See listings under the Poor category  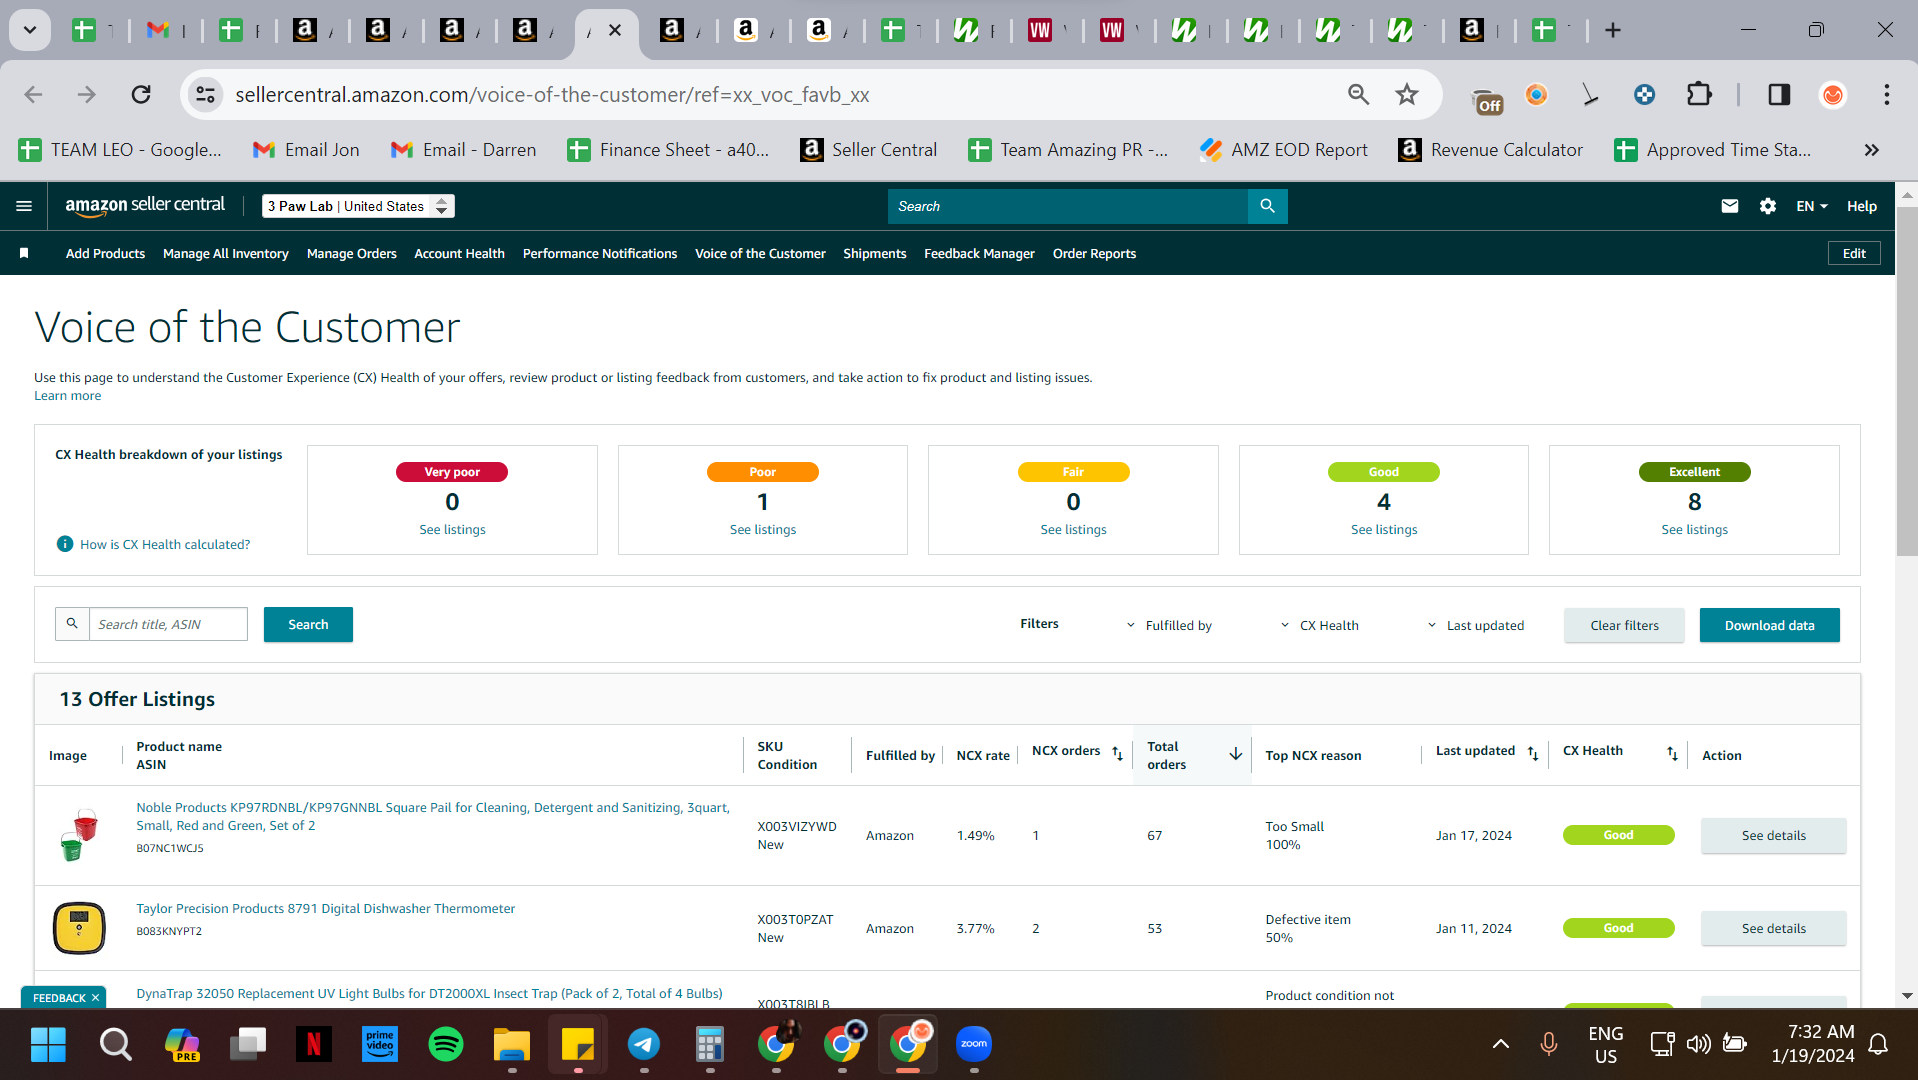[763, 530]
